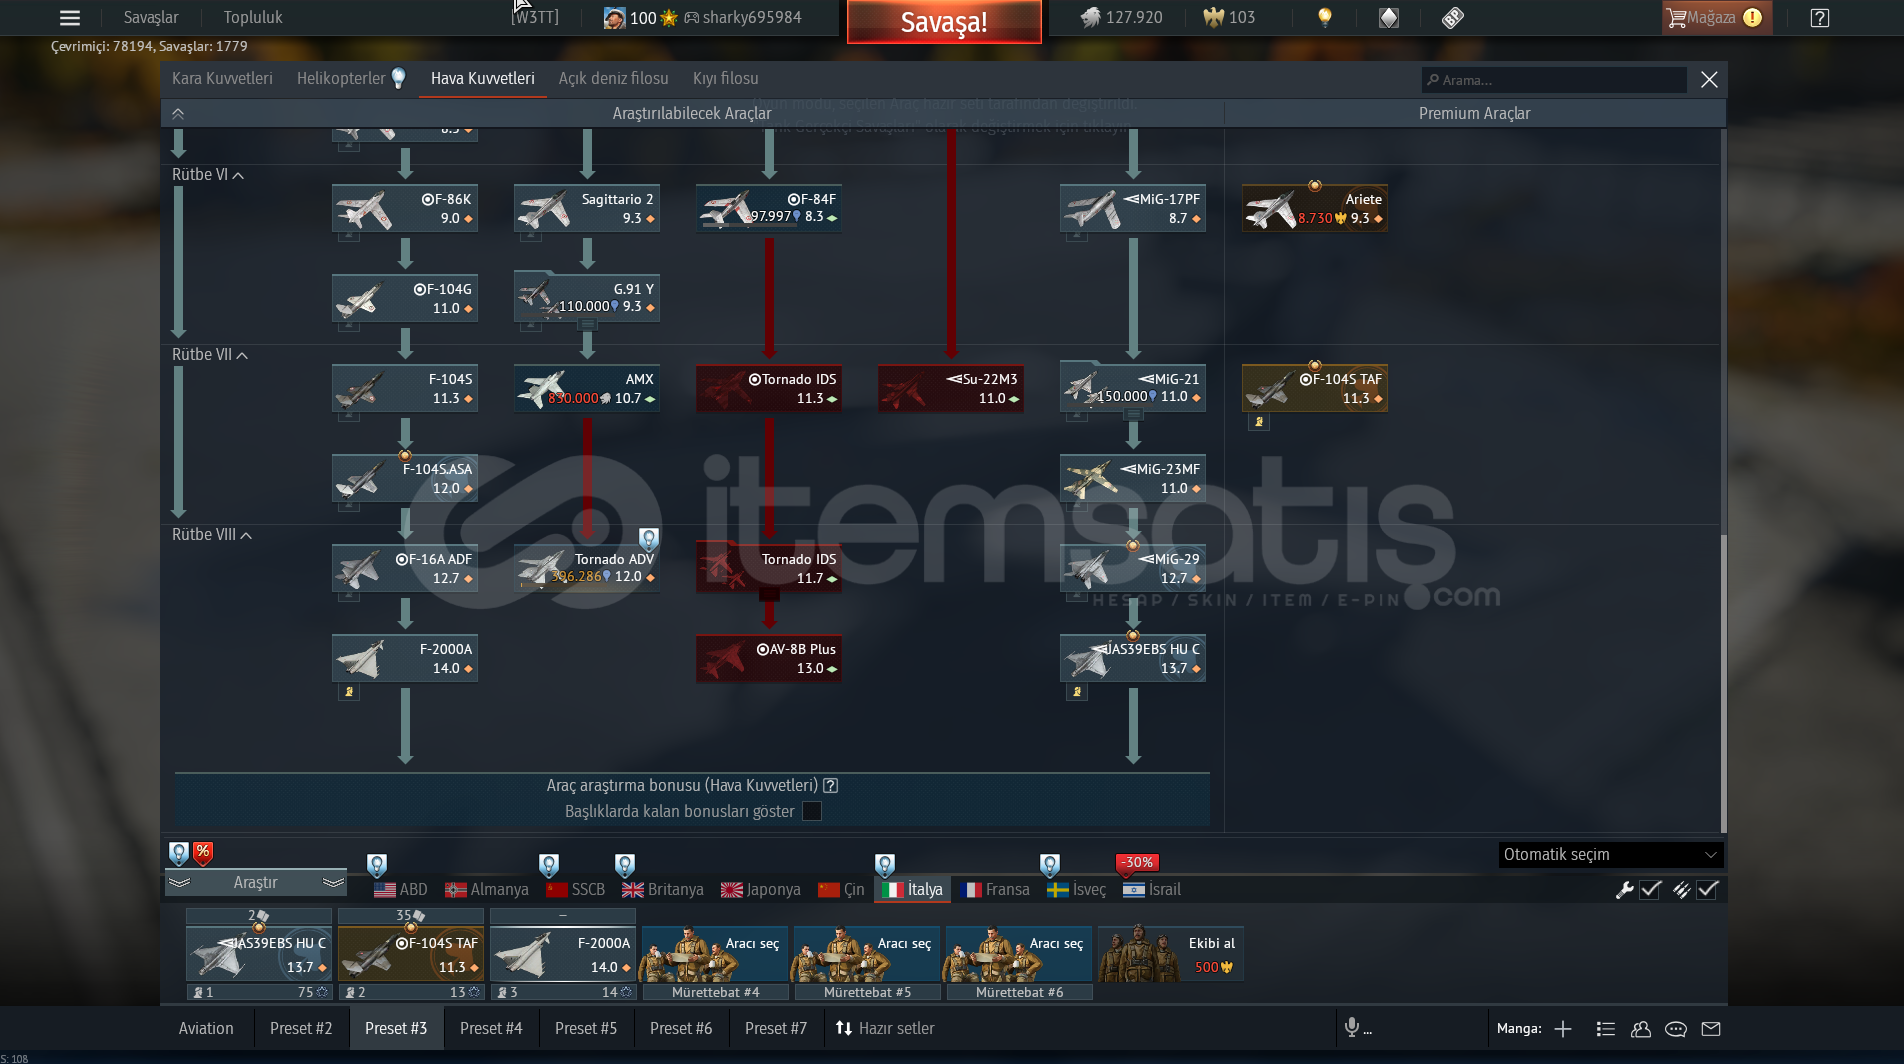Click the microphone voice chat icon

pyautogui.click(x=1352, y=1027)
